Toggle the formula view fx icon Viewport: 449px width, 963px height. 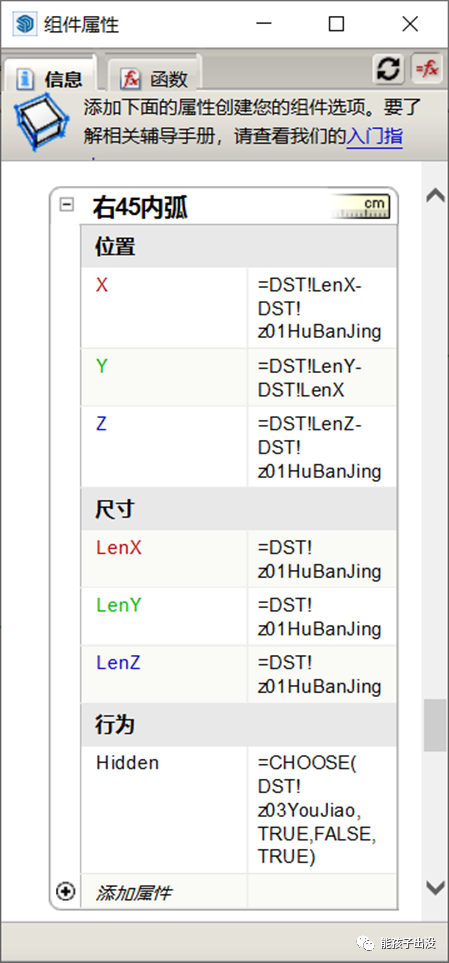pyautogui.click(x=427, y=69)
